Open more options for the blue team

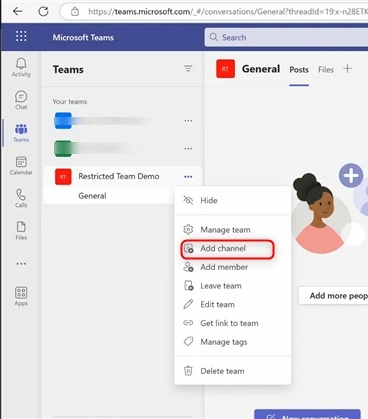(188, 121)
